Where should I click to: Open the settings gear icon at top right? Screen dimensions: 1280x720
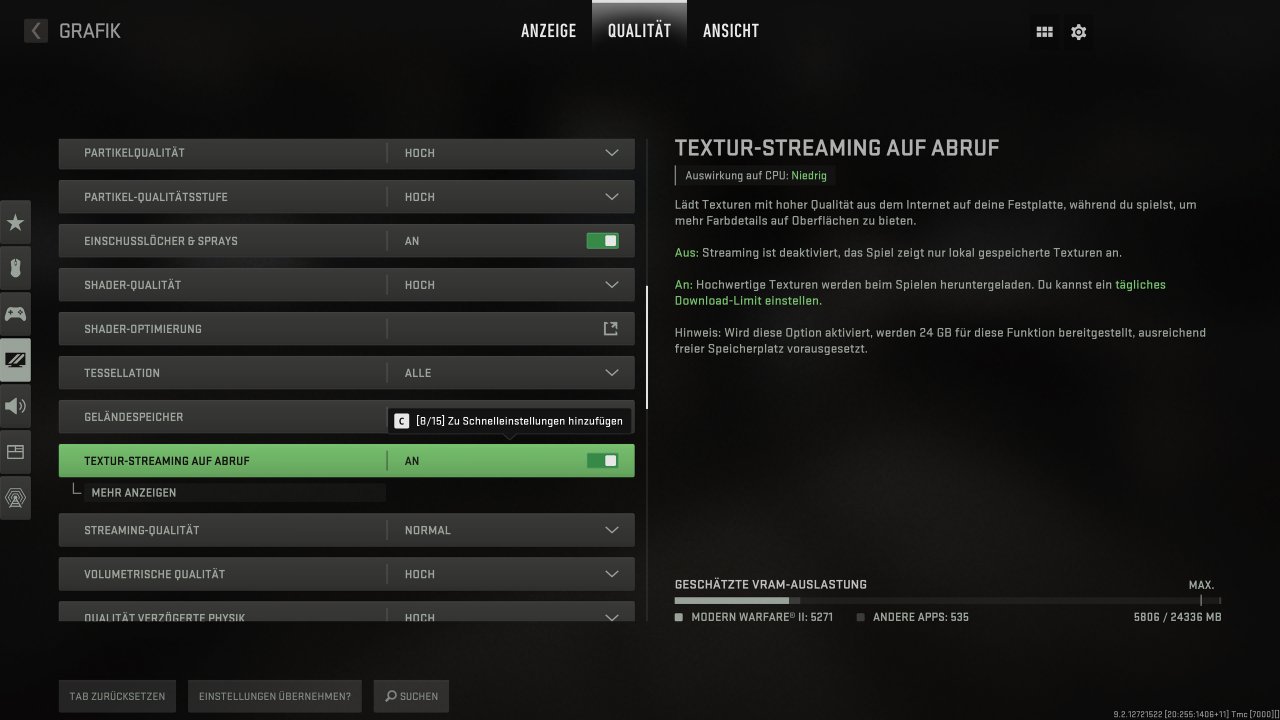[1078, 32]
